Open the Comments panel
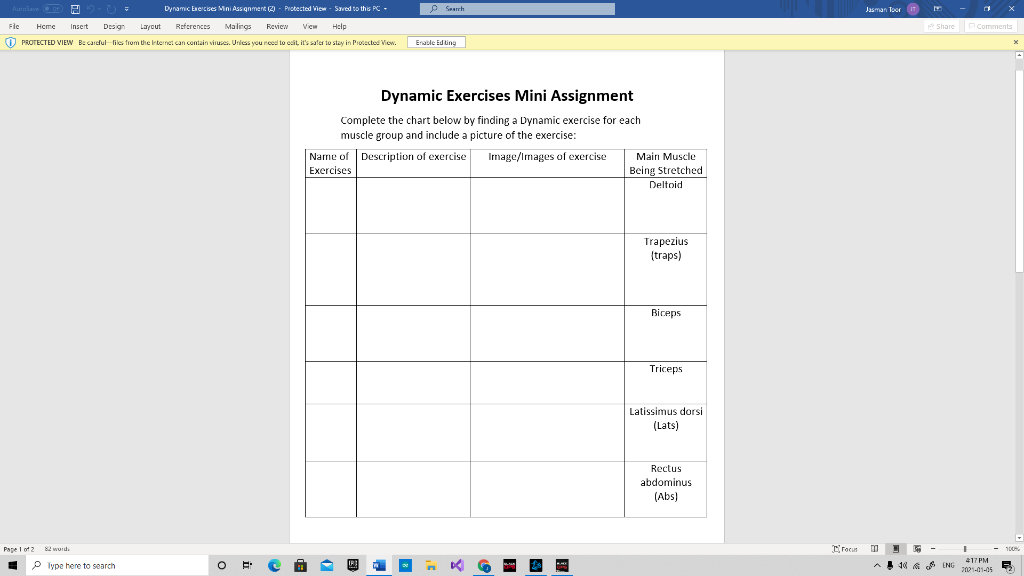 click(x=992, y=26)
